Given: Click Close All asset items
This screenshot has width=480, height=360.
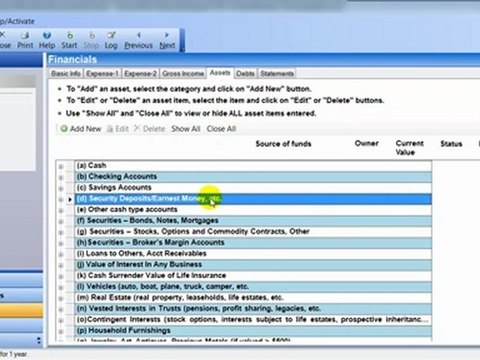Looking at the screenshot, I should tap(221, 129).
